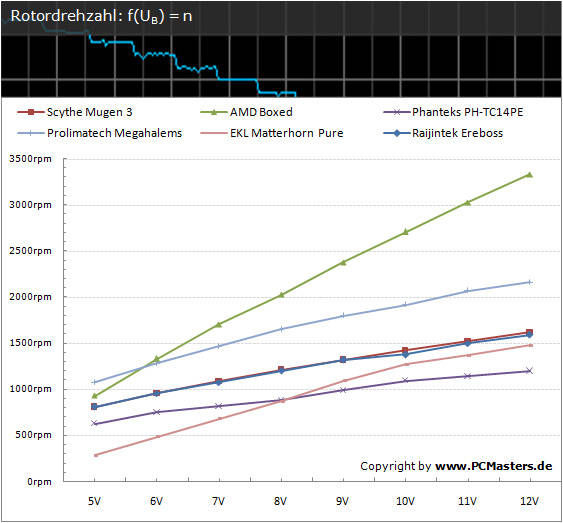Click the 2000rpm axis label
The width and height of the screenshot is (563, 523).
point(31,297)
